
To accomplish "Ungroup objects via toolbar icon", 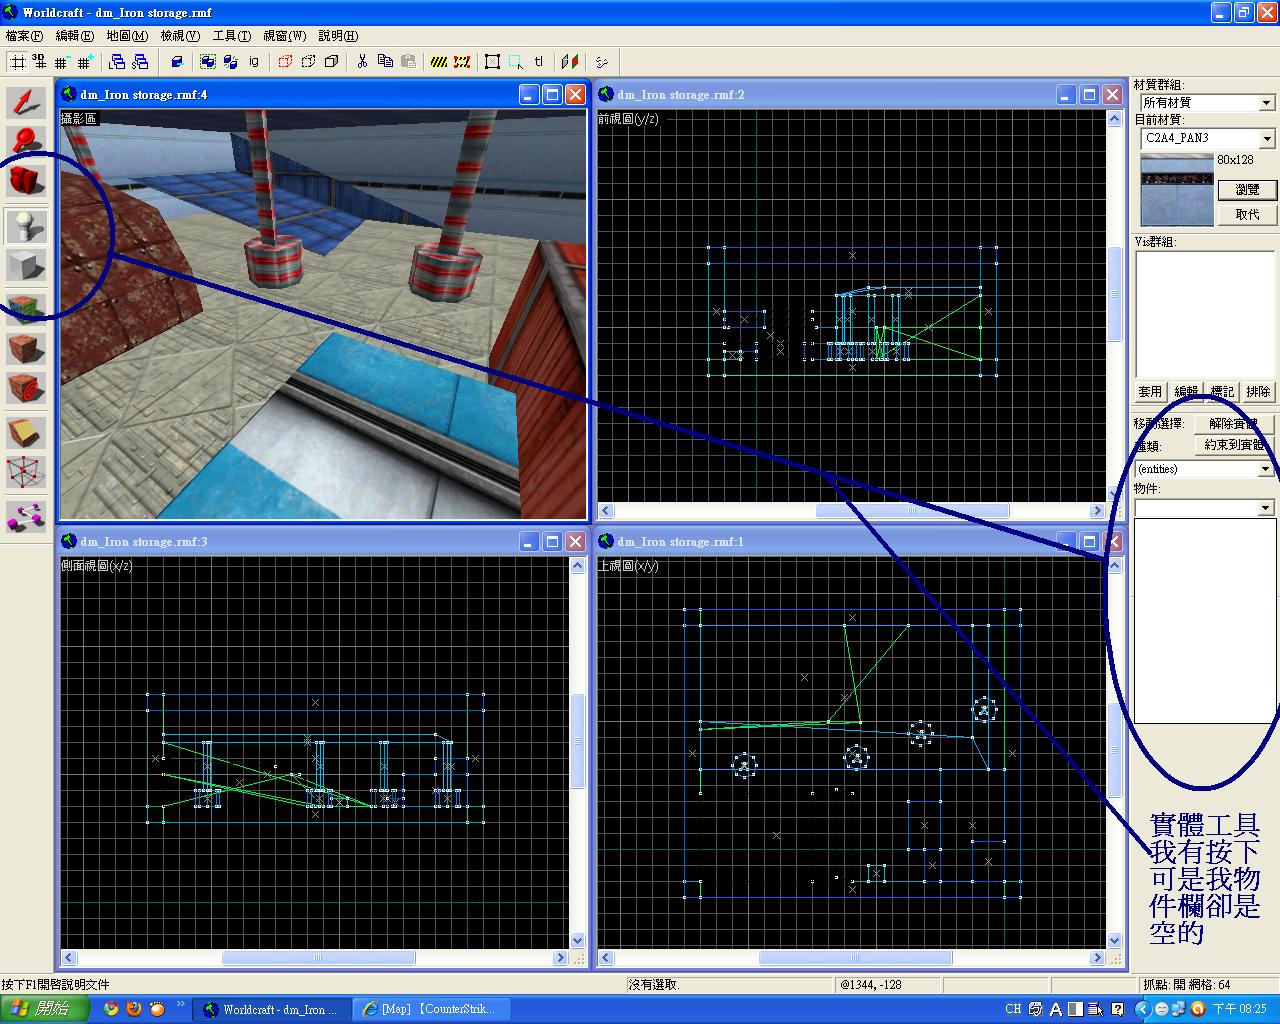I will 231,62.
